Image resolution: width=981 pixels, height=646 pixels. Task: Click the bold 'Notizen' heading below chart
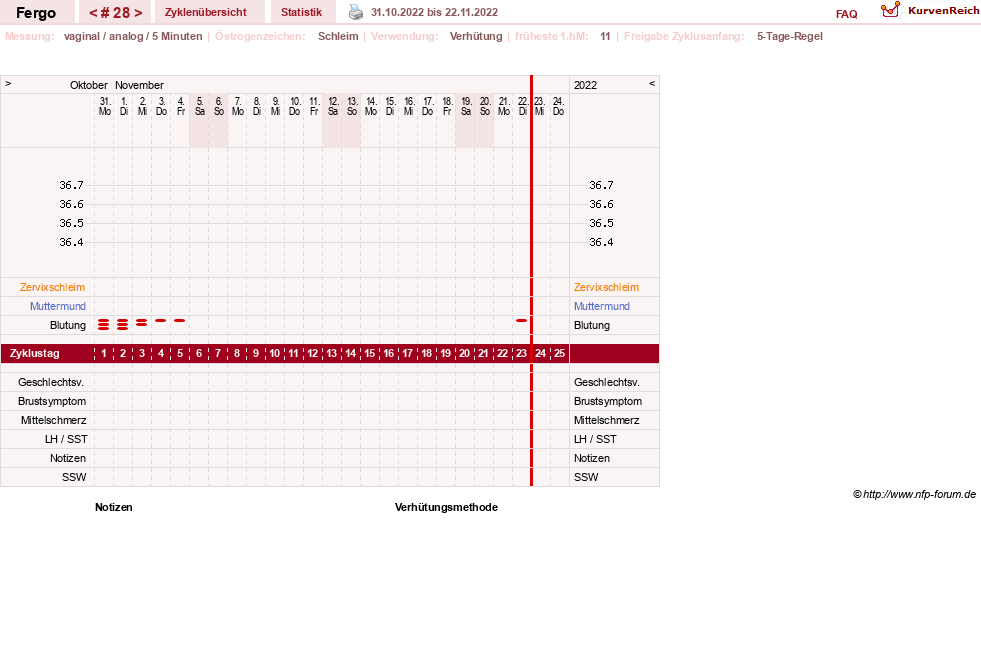(114, 507)
